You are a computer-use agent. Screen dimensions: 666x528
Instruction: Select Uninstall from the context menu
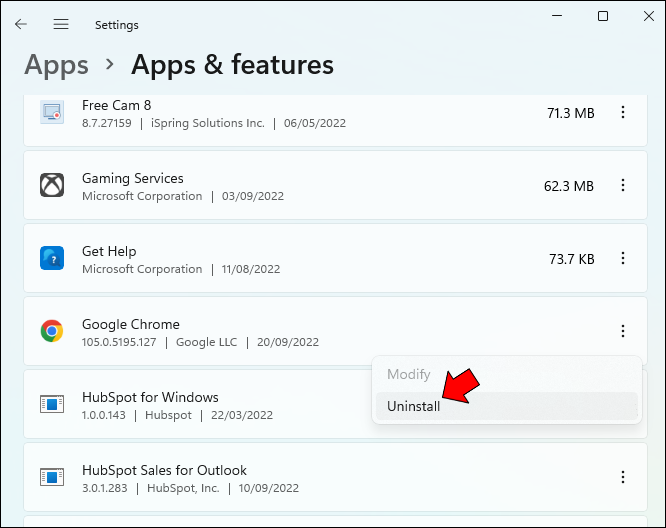point(507,406)
